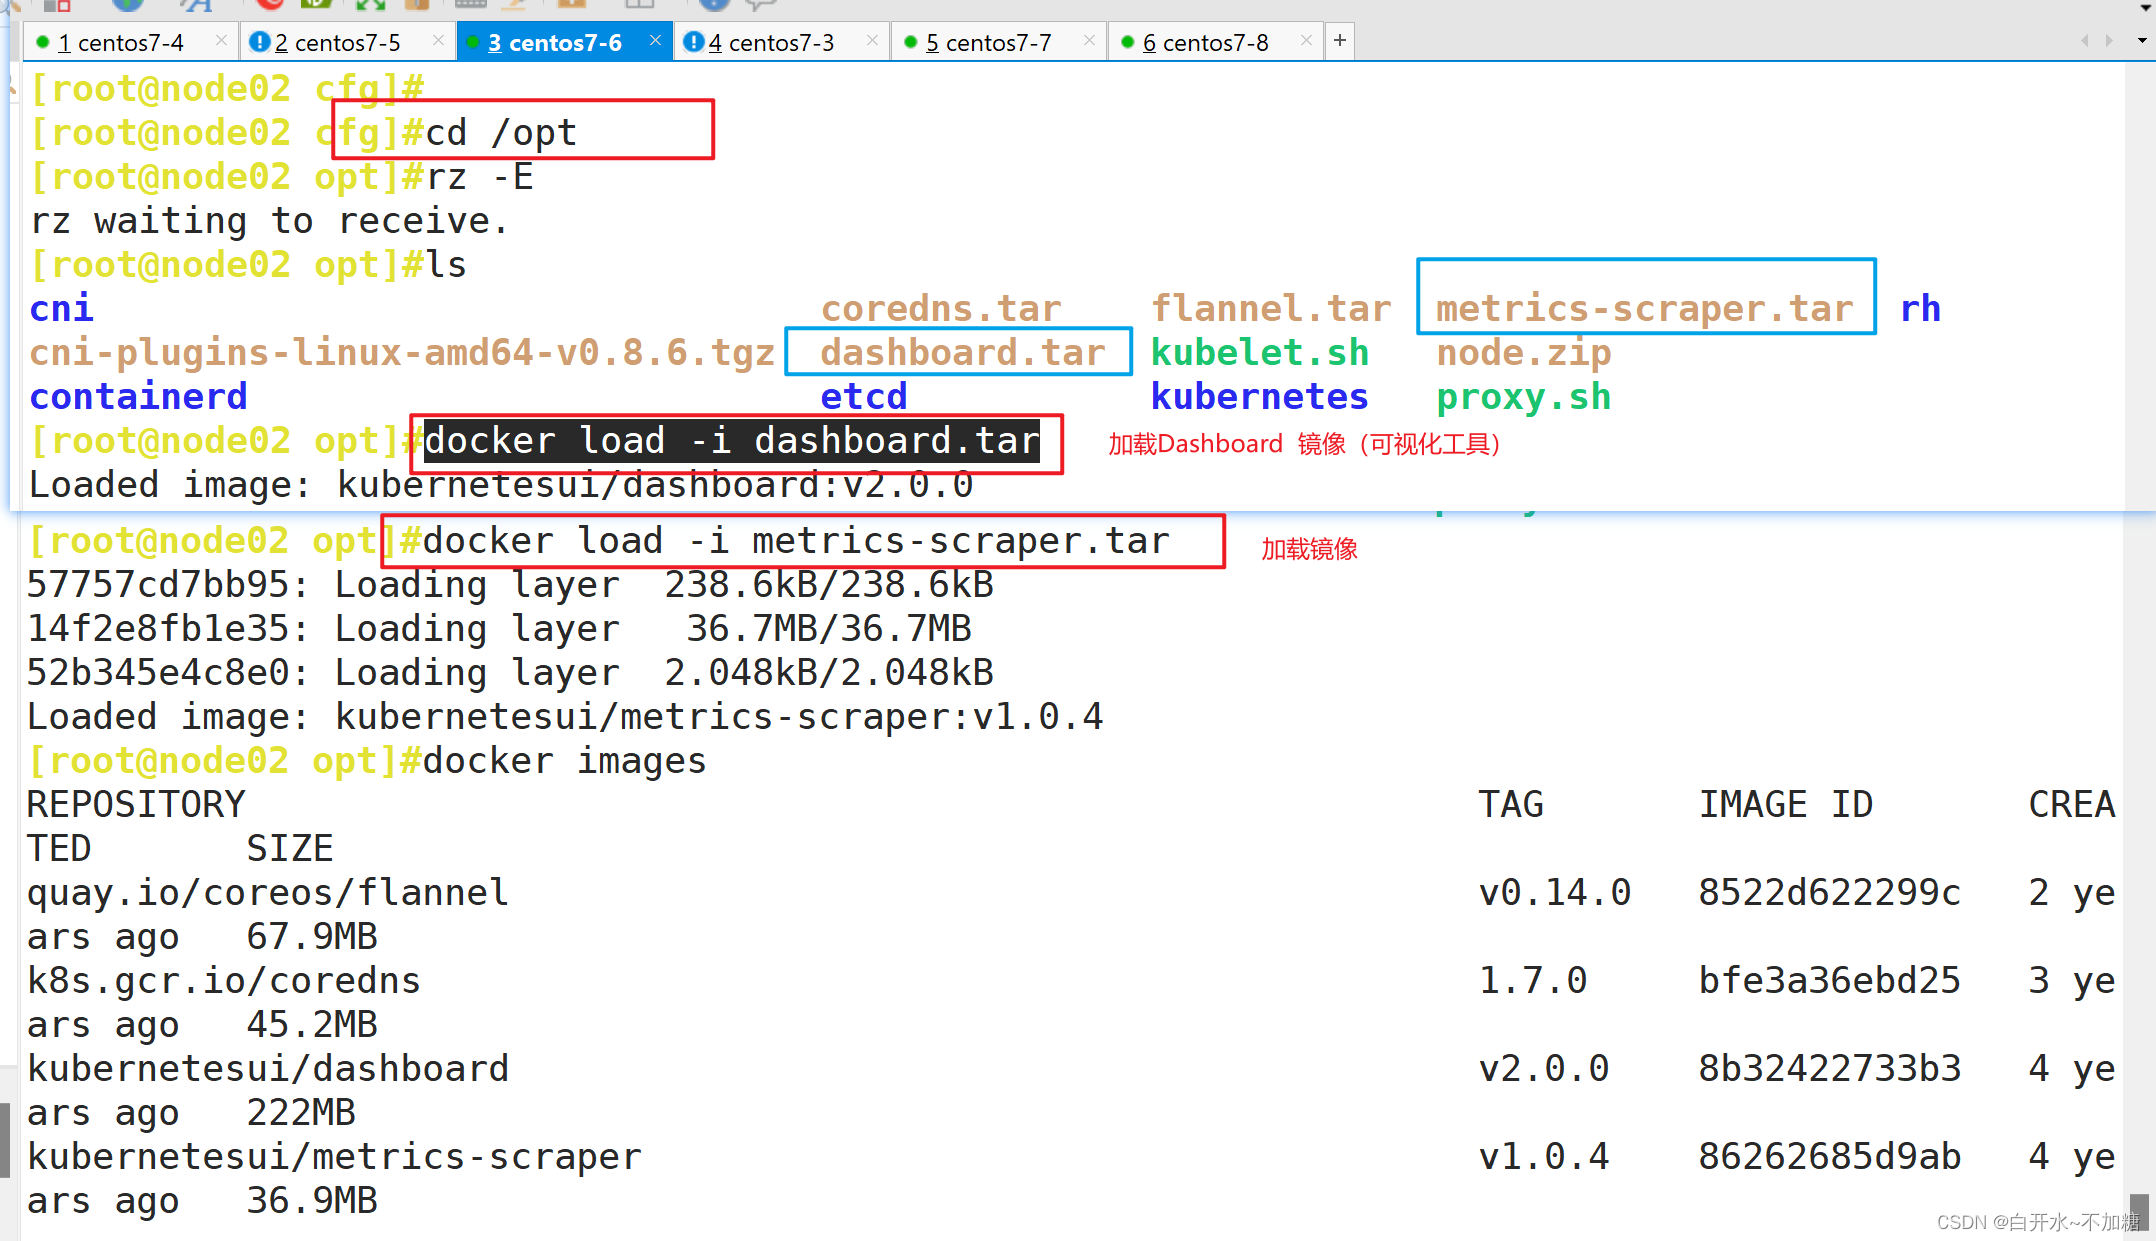Click 'kubernetesui/dashboard' in the images table
The width and height of the screenshot is (2156, 1241).
pos(268,1069)
